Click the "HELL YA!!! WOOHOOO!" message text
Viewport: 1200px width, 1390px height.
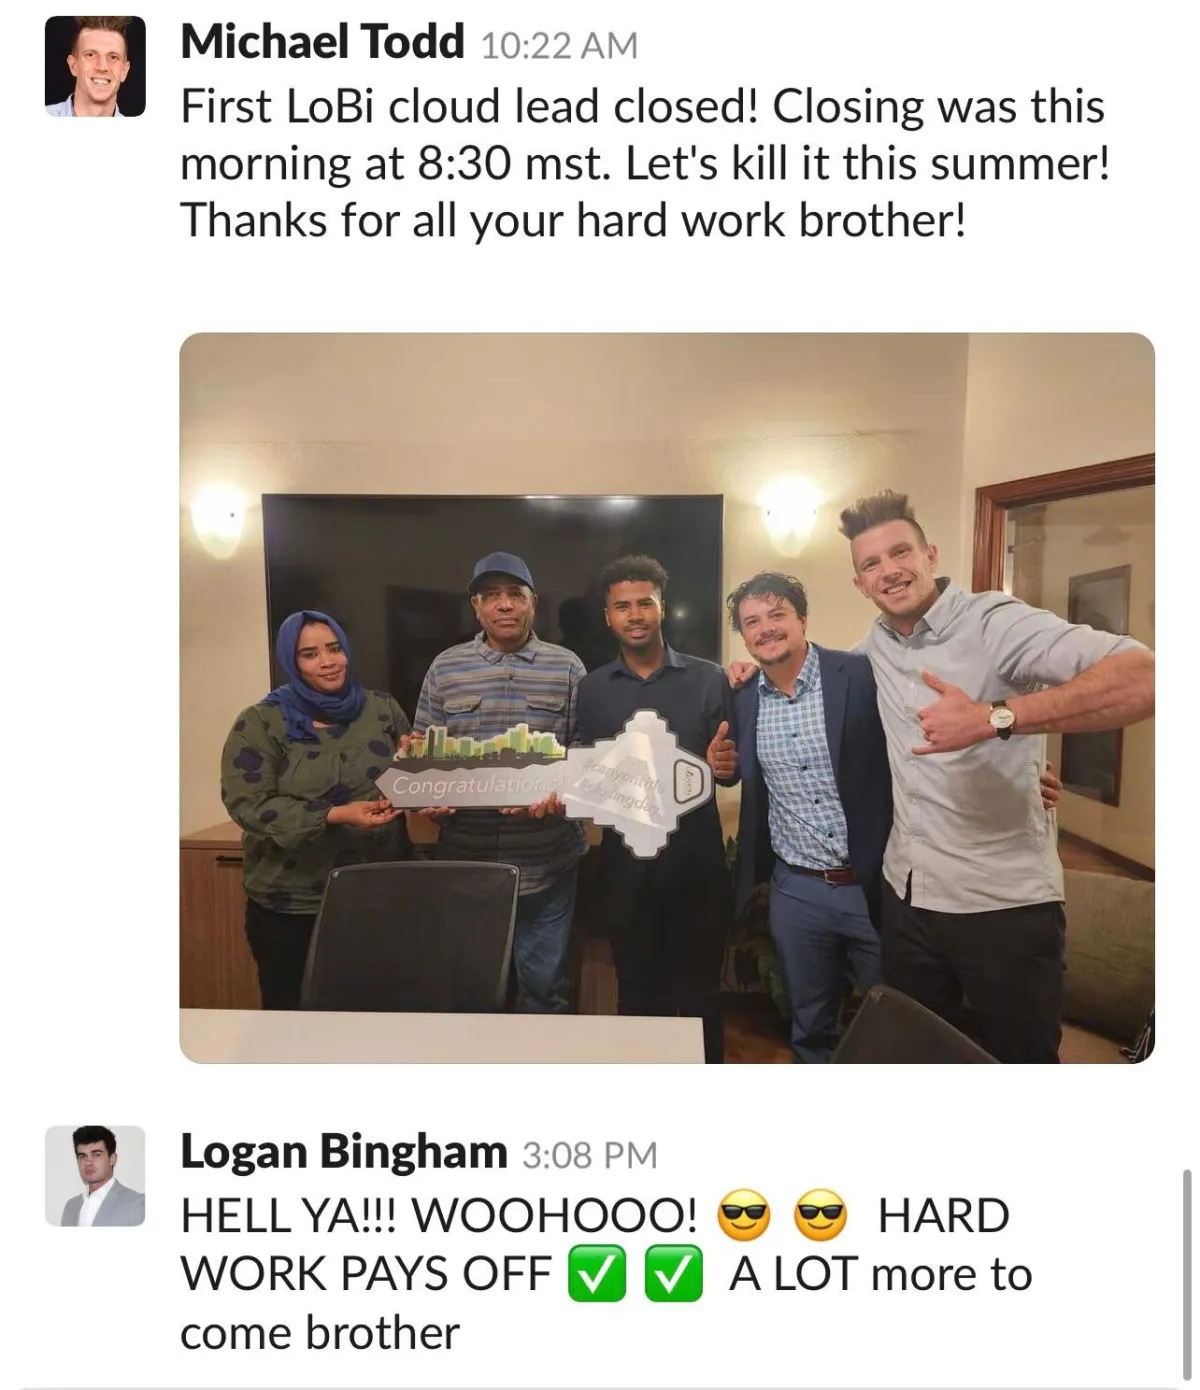pyautogui.click(x=439, y=1216)
